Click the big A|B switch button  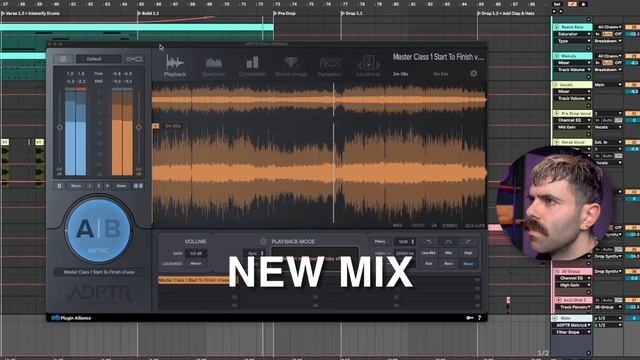98,230
